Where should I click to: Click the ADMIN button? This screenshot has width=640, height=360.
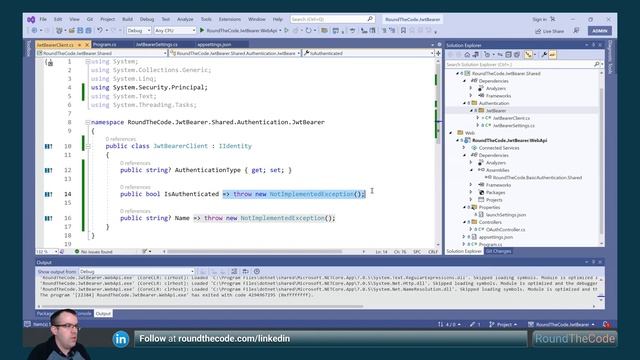pyautogui.click(x=600, y=31)
